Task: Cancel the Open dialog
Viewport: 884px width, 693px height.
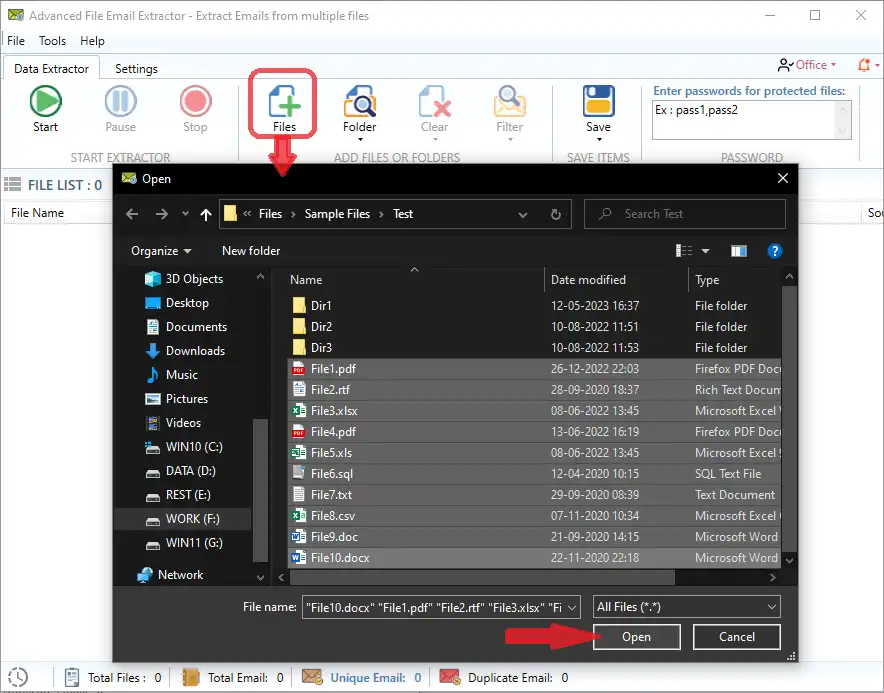Action: (736, 637)
